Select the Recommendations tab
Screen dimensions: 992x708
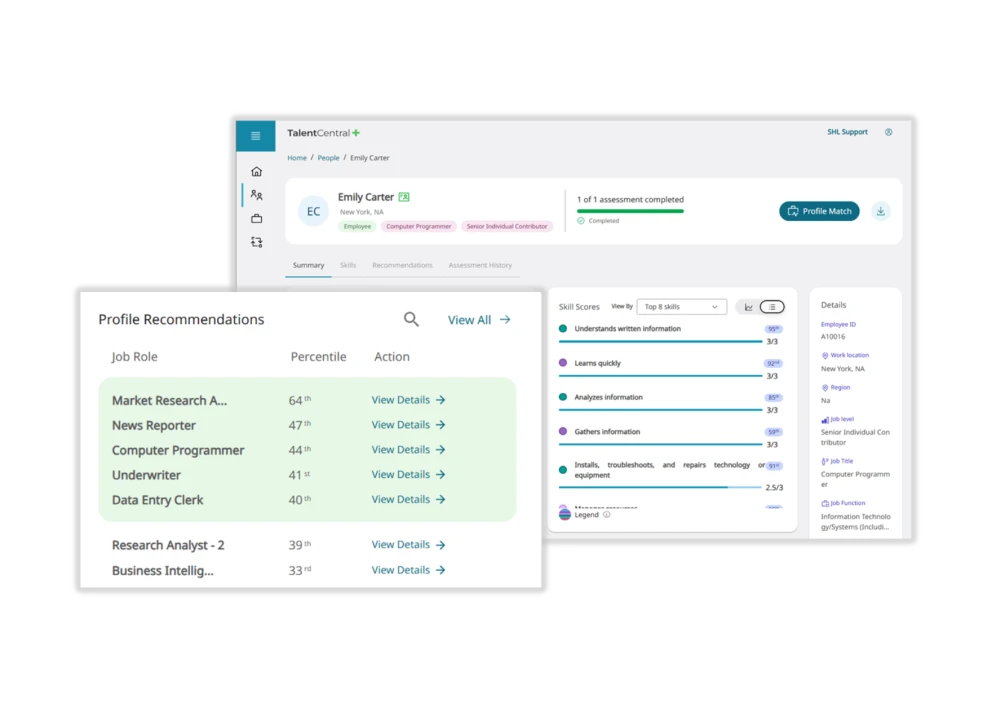coord(402,265)
